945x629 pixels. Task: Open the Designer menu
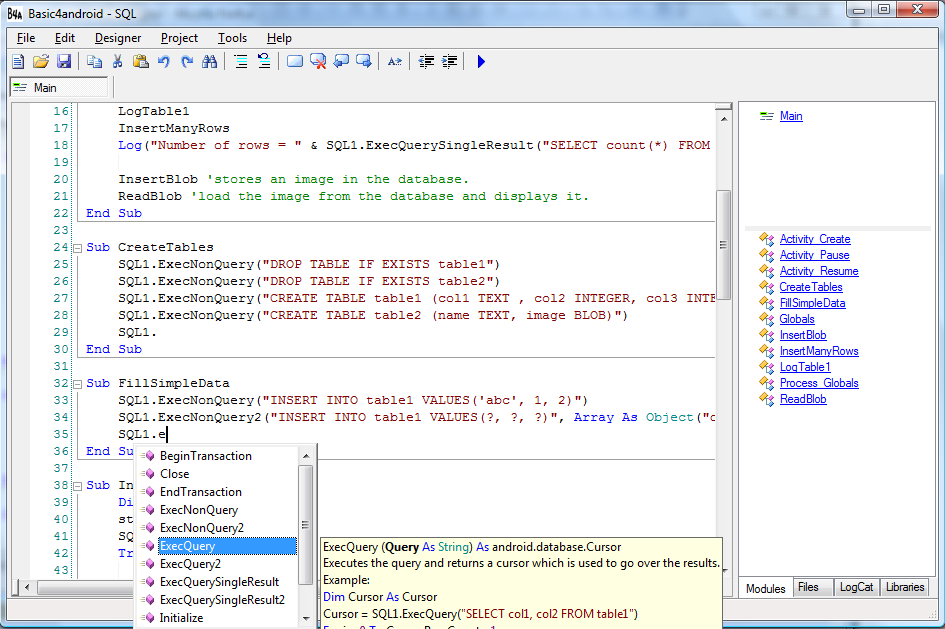coord(118,38)
